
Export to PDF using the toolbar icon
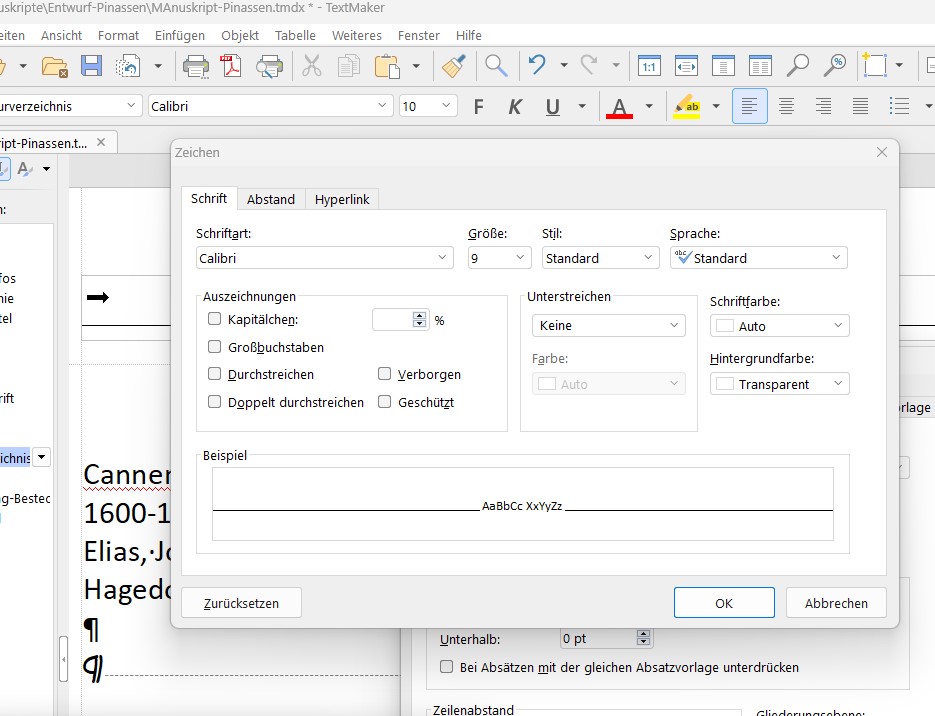click(x=232, y=66)
